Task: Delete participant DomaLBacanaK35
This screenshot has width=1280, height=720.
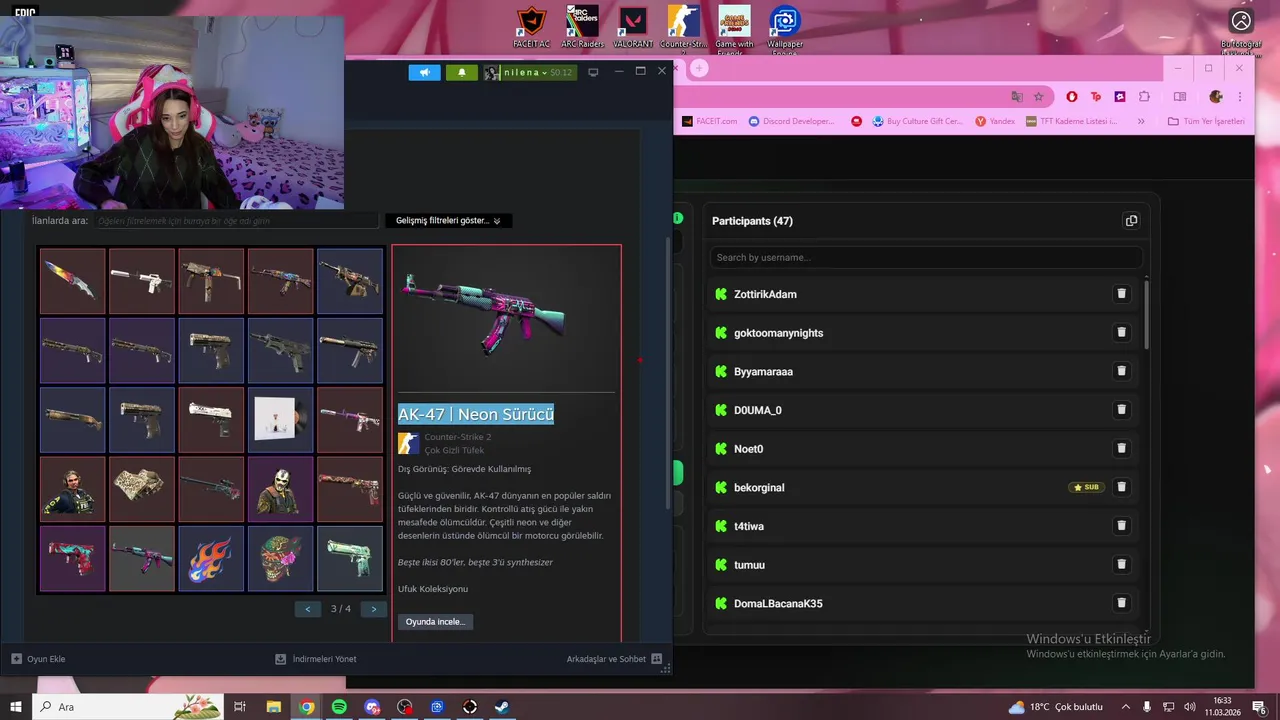Action: tap(1121, 603)
